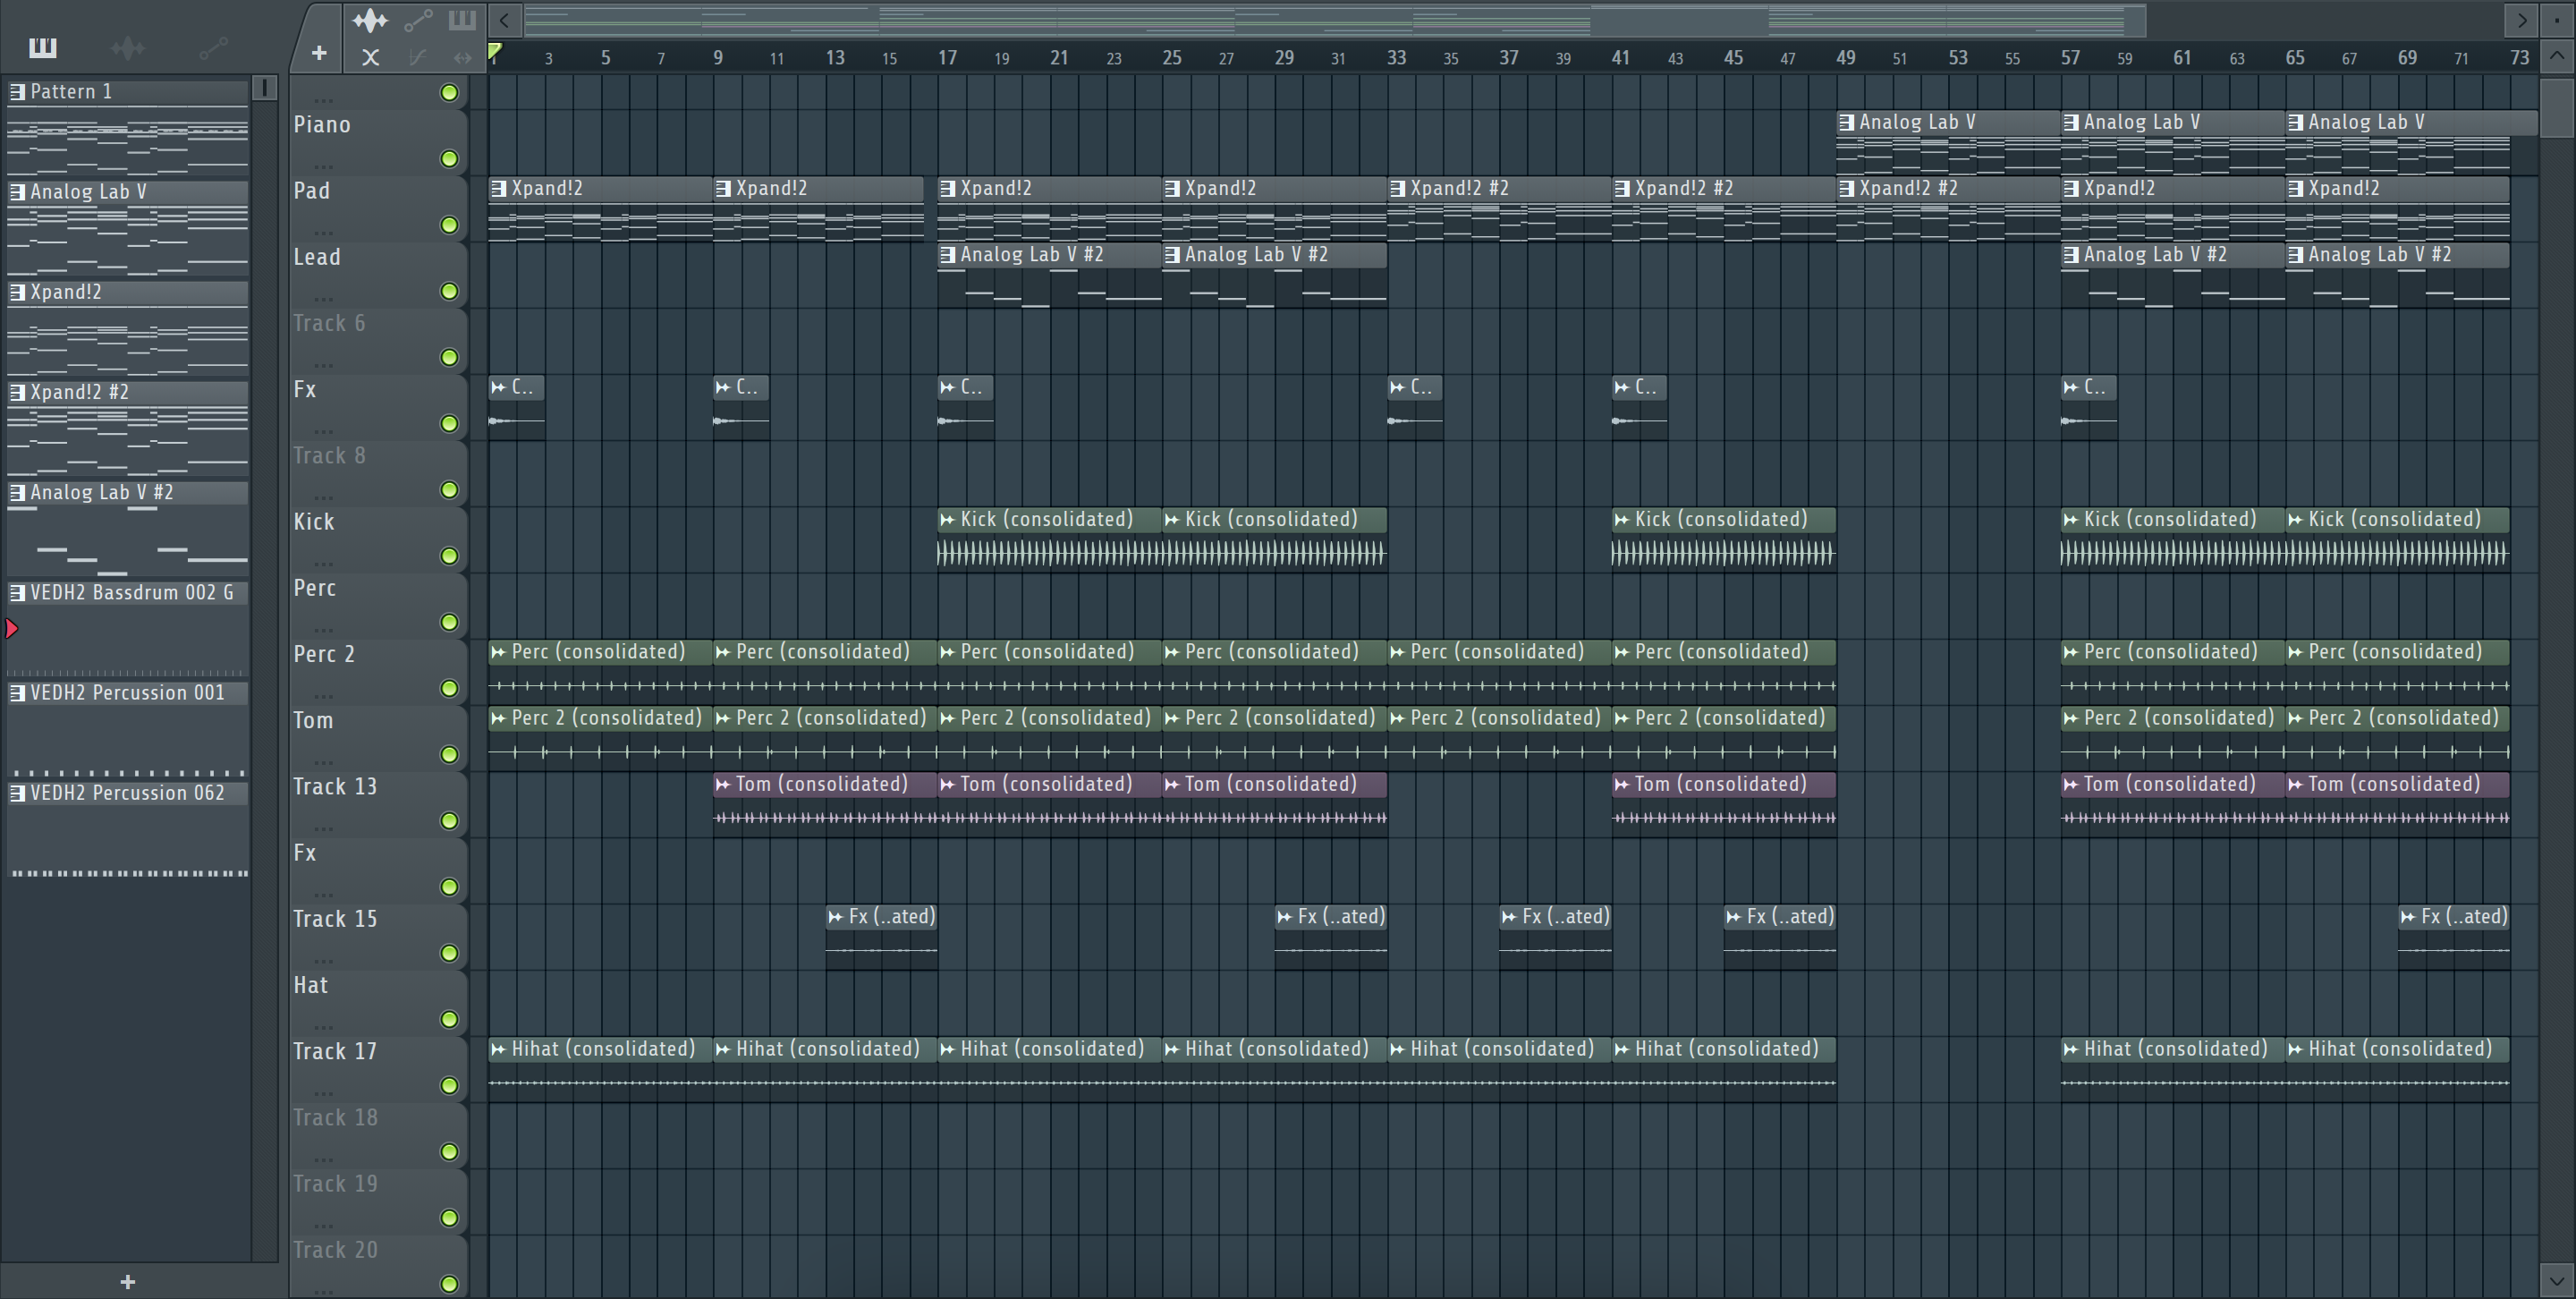The width and height of the screenshot is (2576, 1299).
Task: Open Kick track options dots
Action: [x=322, y=562]
